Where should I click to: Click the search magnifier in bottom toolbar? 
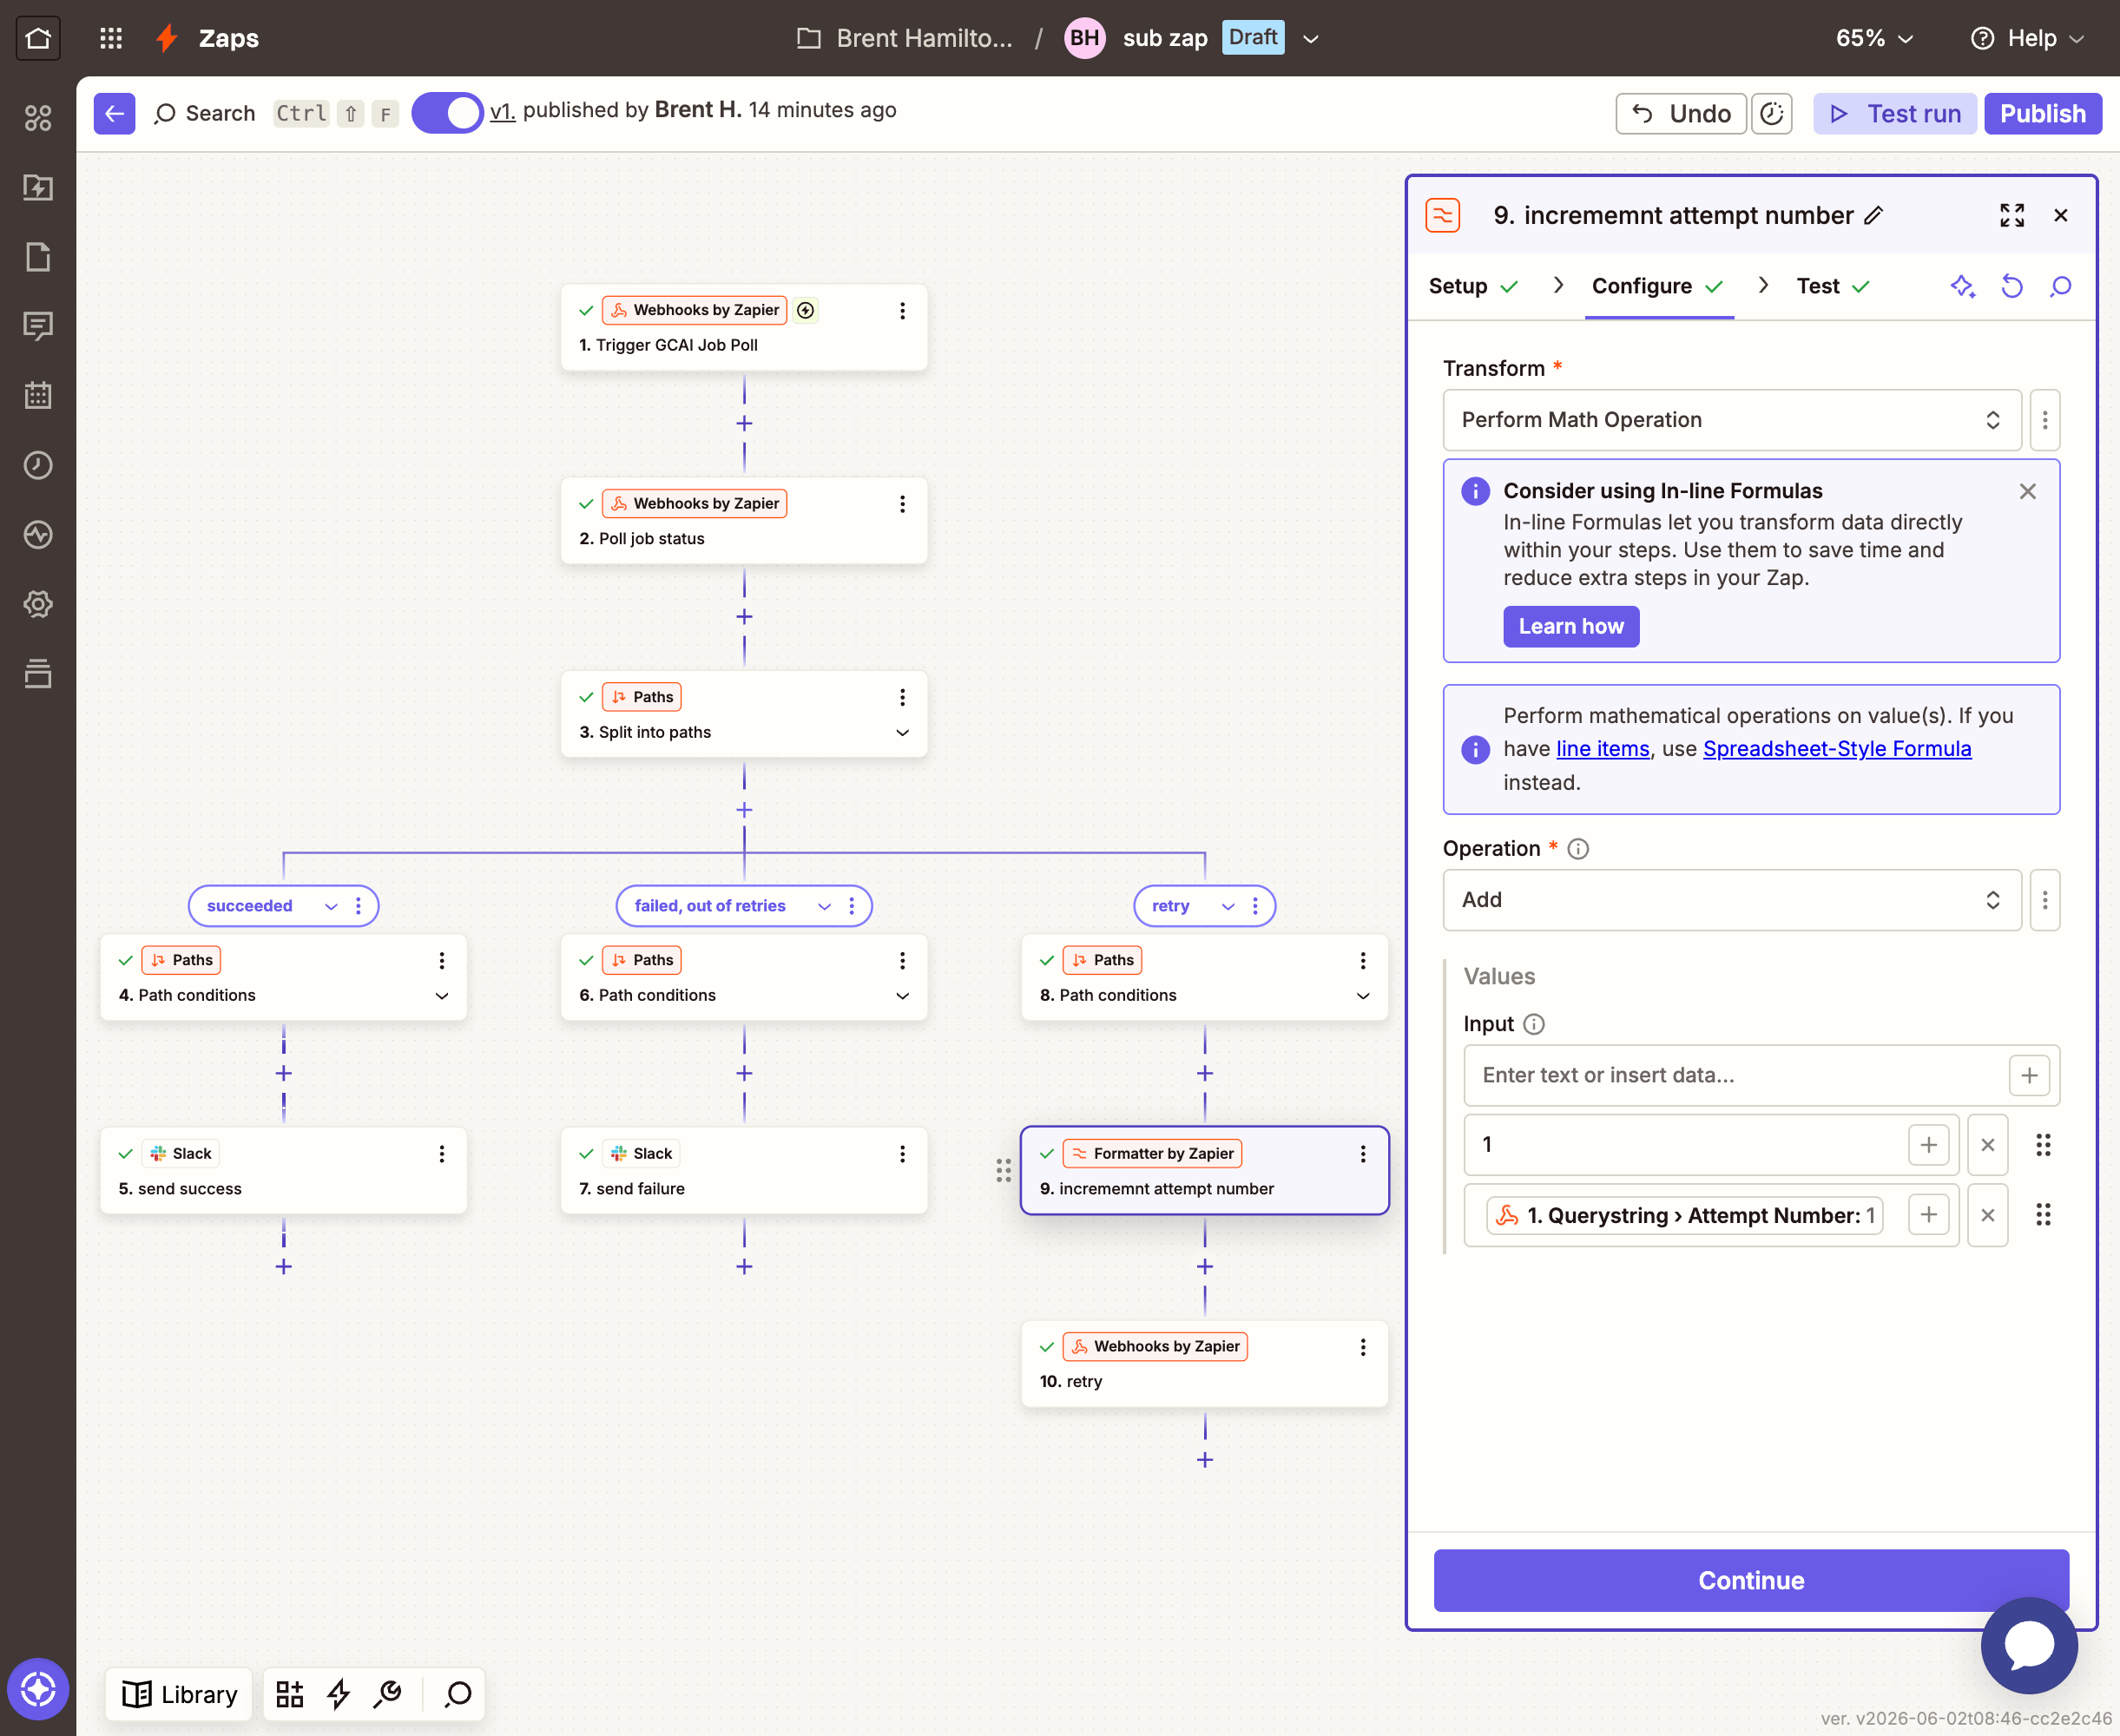pos(458,1694)
